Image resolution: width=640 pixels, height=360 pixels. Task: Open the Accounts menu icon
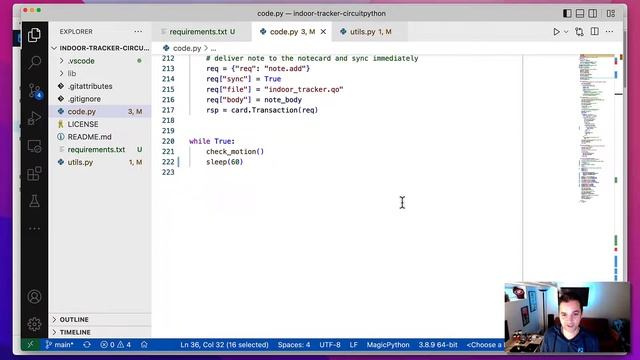coord(34,297)
